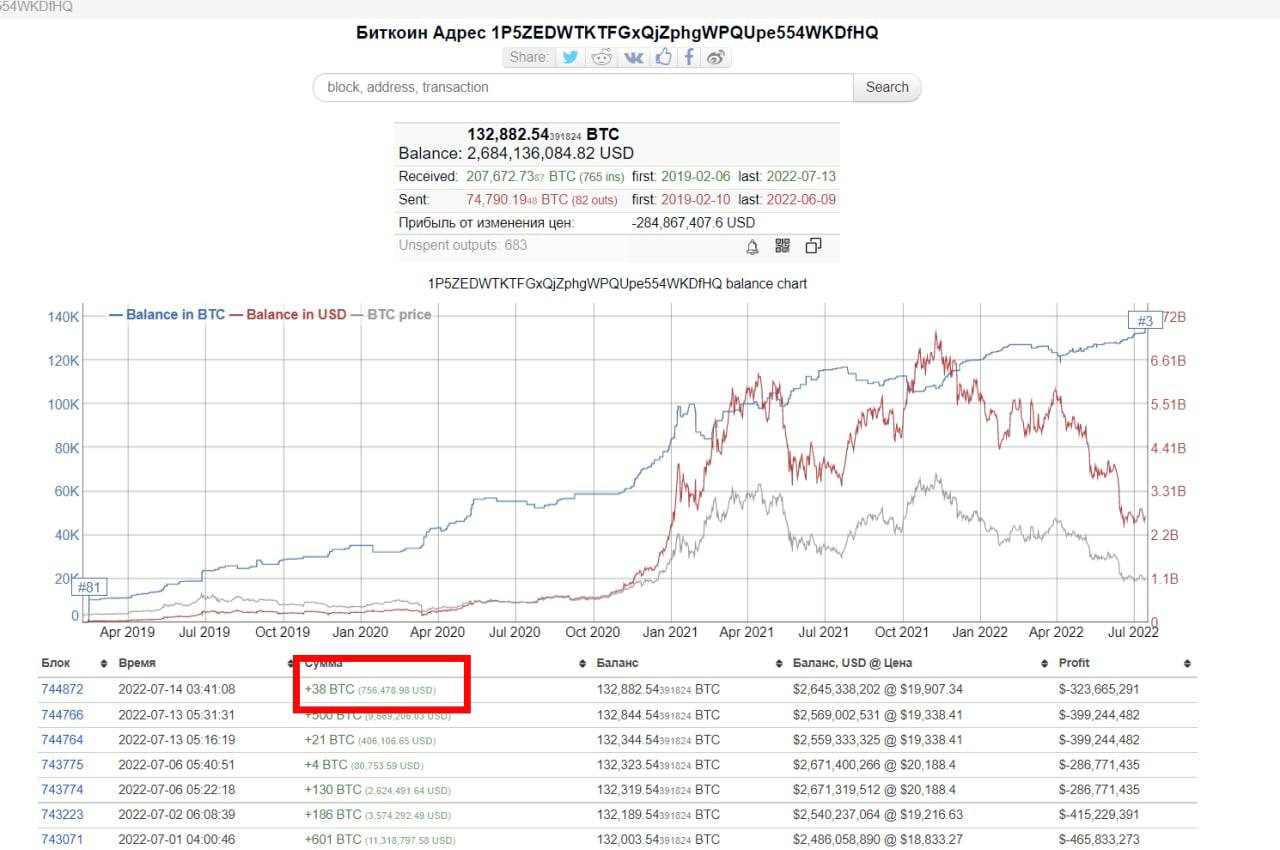Click Unspent outputs: 683

point(463,245)
